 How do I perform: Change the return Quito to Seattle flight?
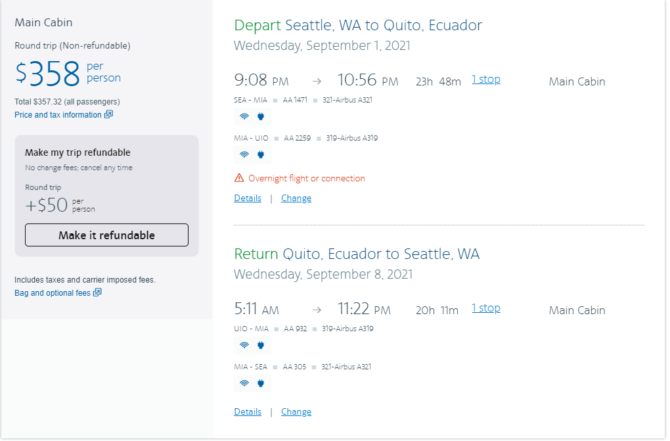click(x=296, y=412)
